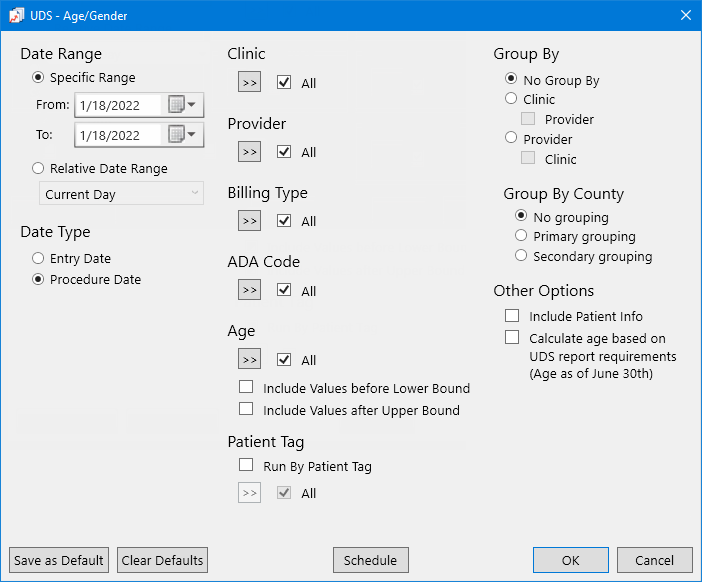Open the From date calendar picker

click(x=181, y=105)
